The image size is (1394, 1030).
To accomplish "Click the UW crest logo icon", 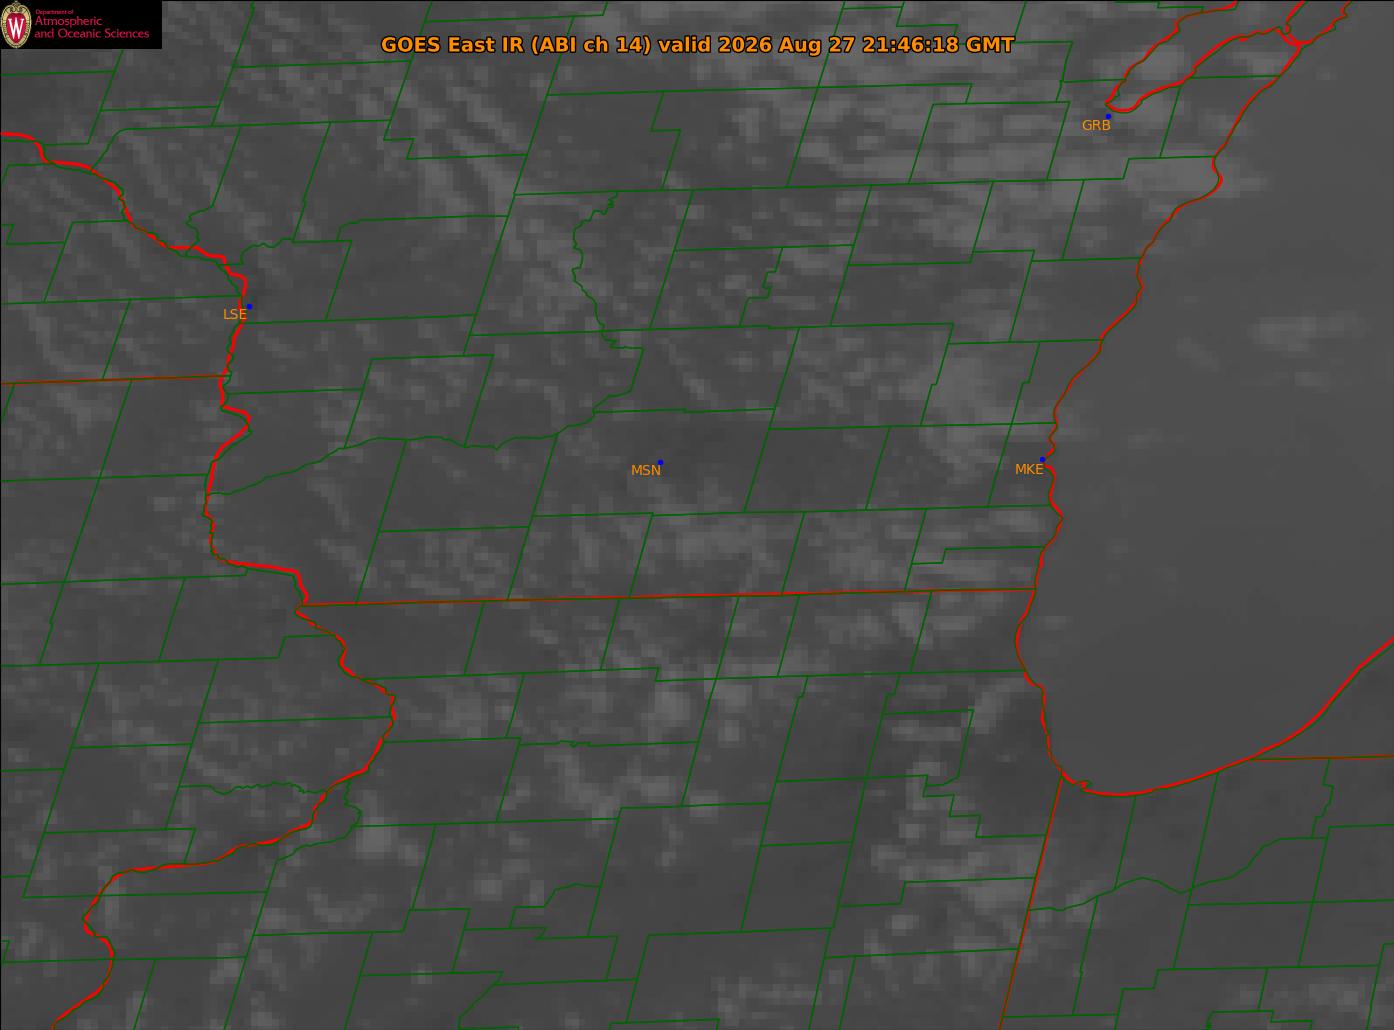I will [16, 24].
